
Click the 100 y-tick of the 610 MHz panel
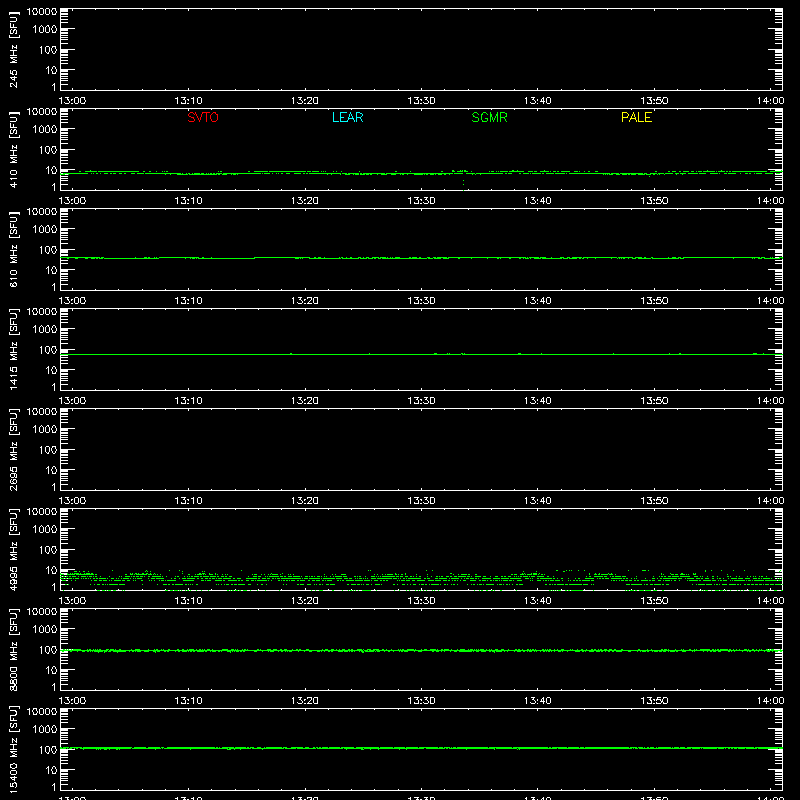(48, 250)
